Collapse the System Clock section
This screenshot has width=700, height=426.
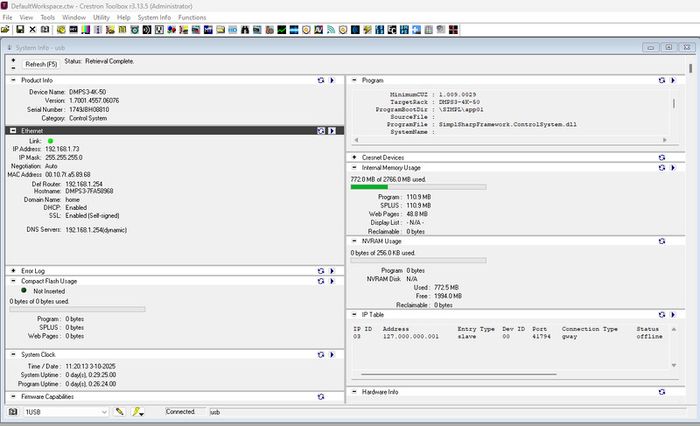(x=13, y=354)
